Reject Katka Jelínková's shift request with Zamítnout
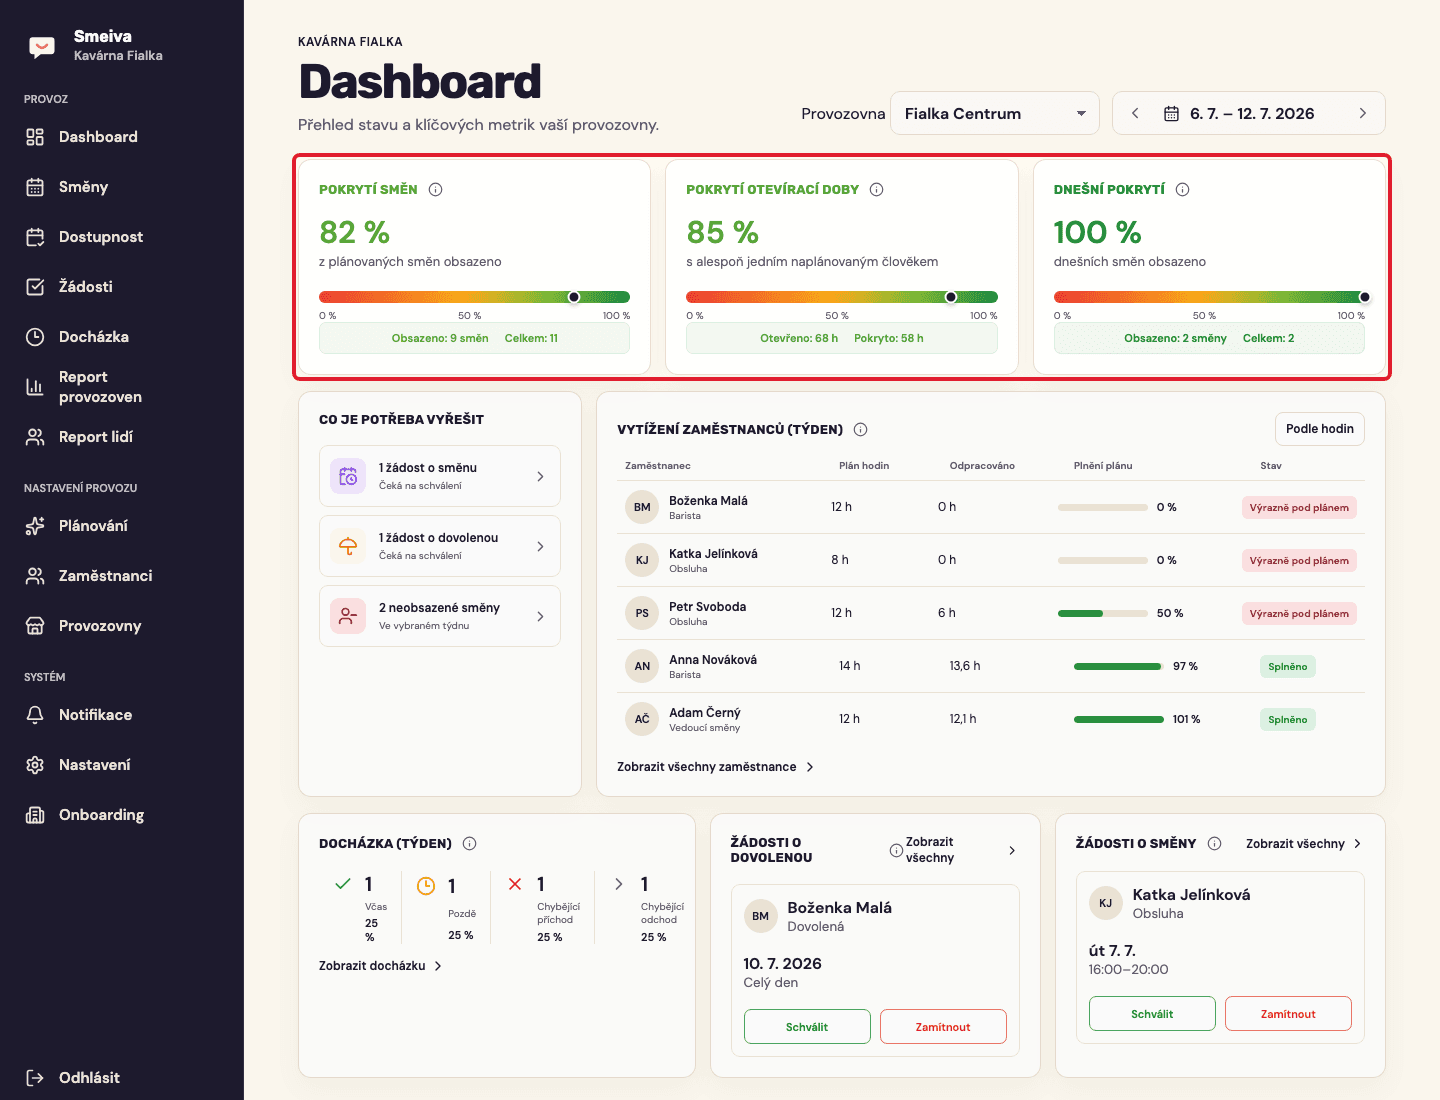Viewport: 1440px width, 1100px height. (1288, 1014)
